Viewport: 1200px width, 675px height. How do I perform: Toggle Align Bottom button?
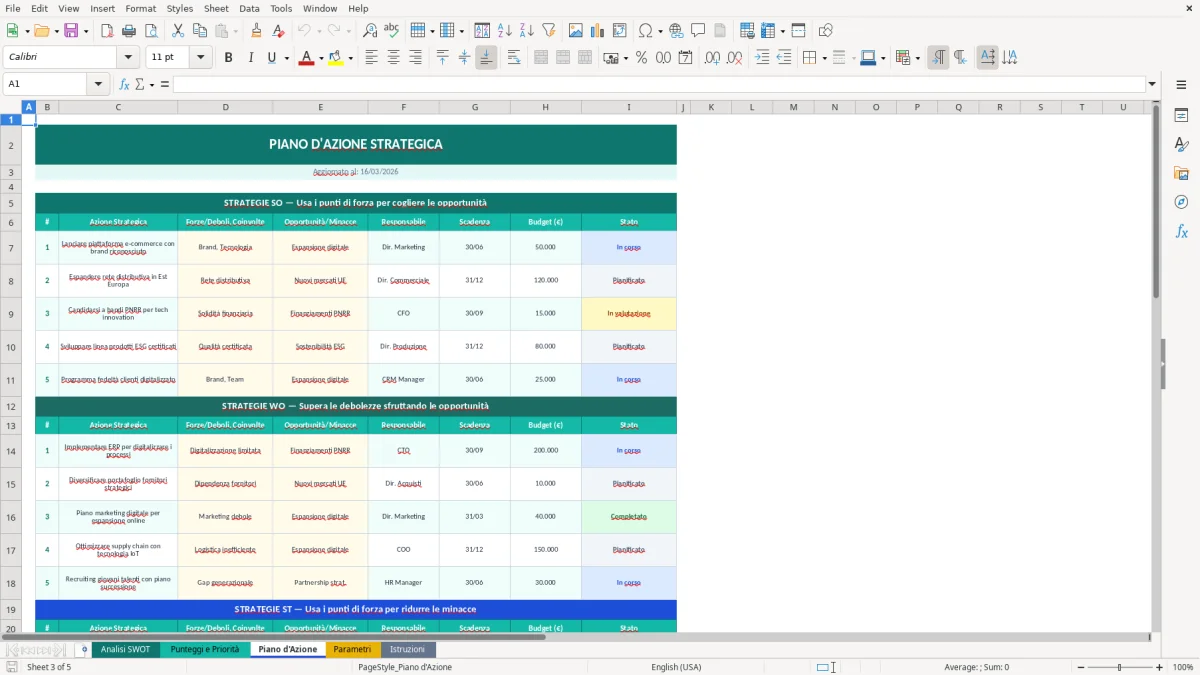tap(486, 58)
